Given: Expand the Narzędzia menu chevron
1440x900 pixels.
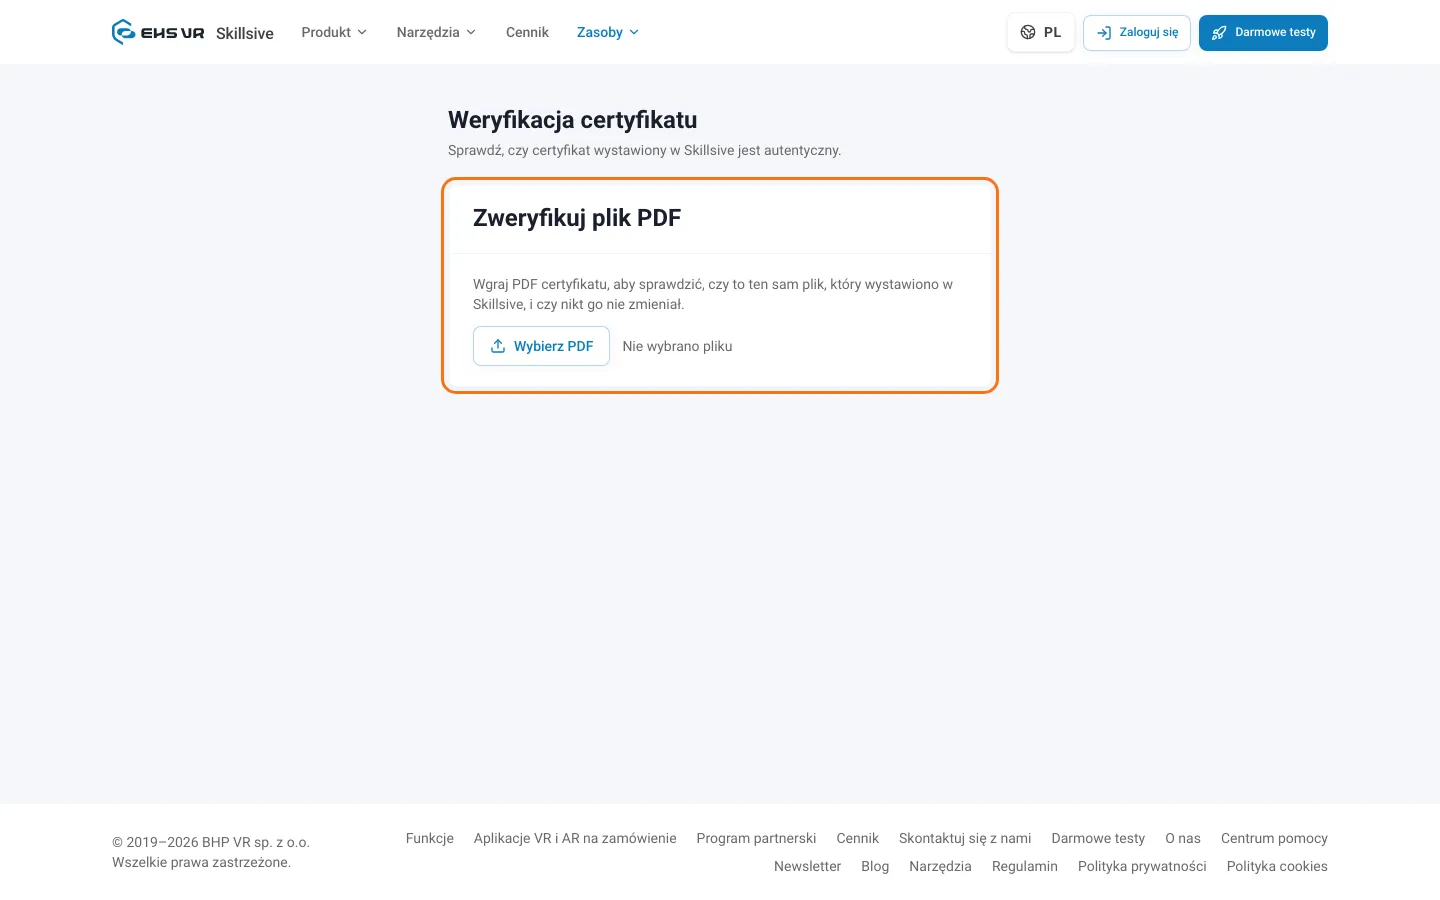Looking at the screenshot, I should (x=471, y=32).
